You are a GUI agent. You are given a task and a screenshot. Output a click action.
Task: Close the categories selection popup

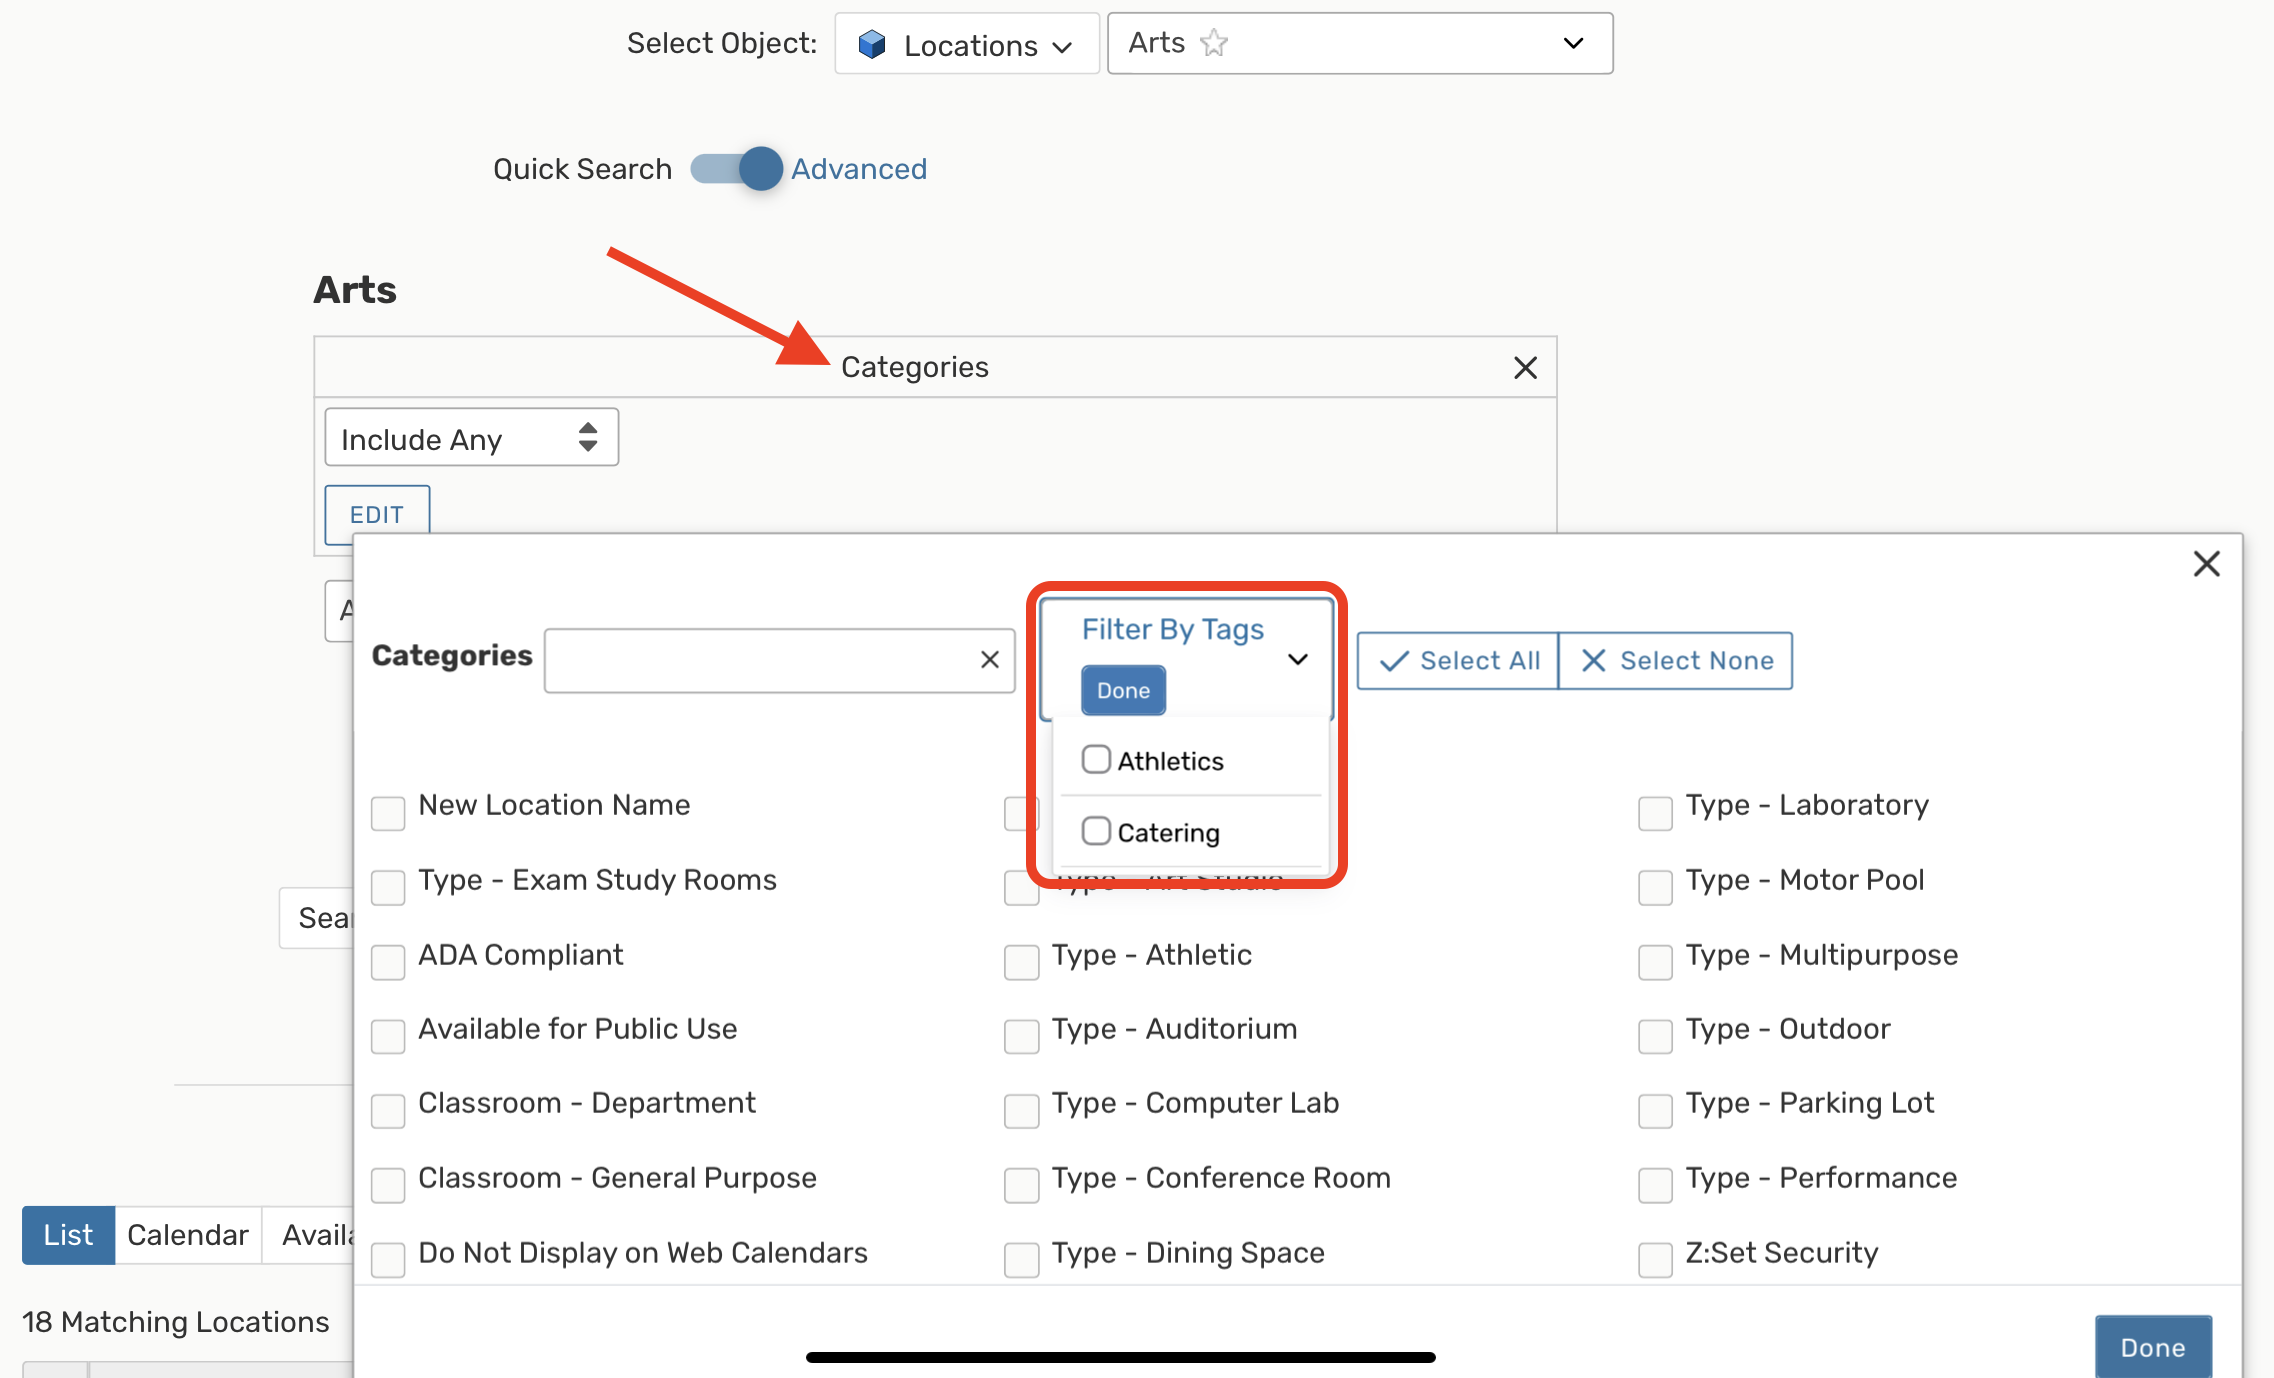click(2206, 564)
